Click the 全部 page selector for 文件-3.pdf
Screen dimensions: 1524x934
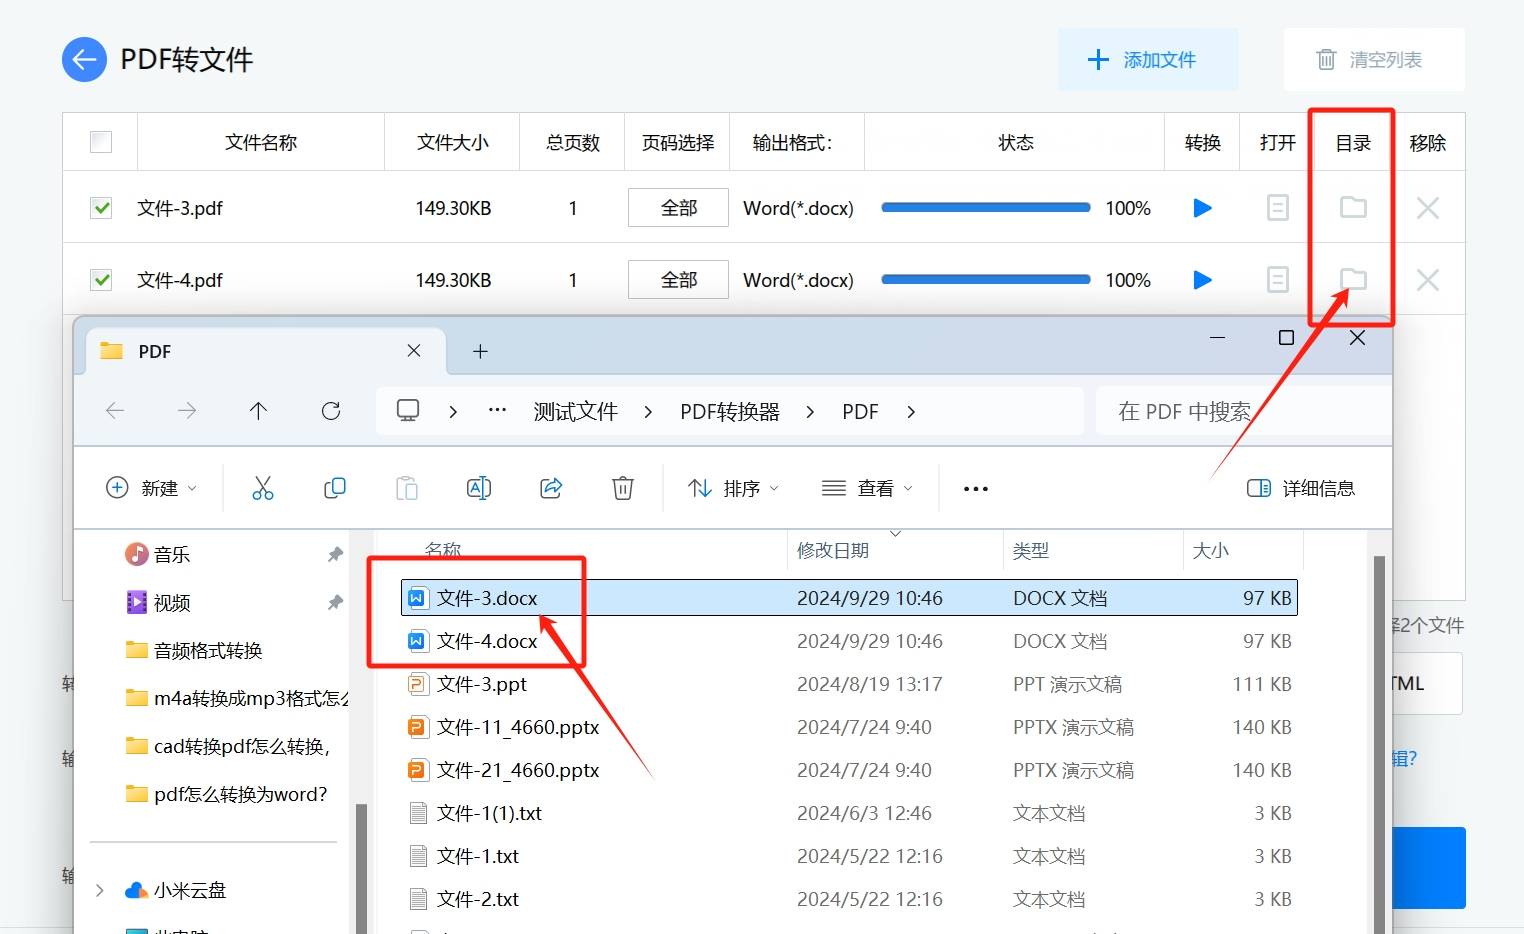[678, 208]
